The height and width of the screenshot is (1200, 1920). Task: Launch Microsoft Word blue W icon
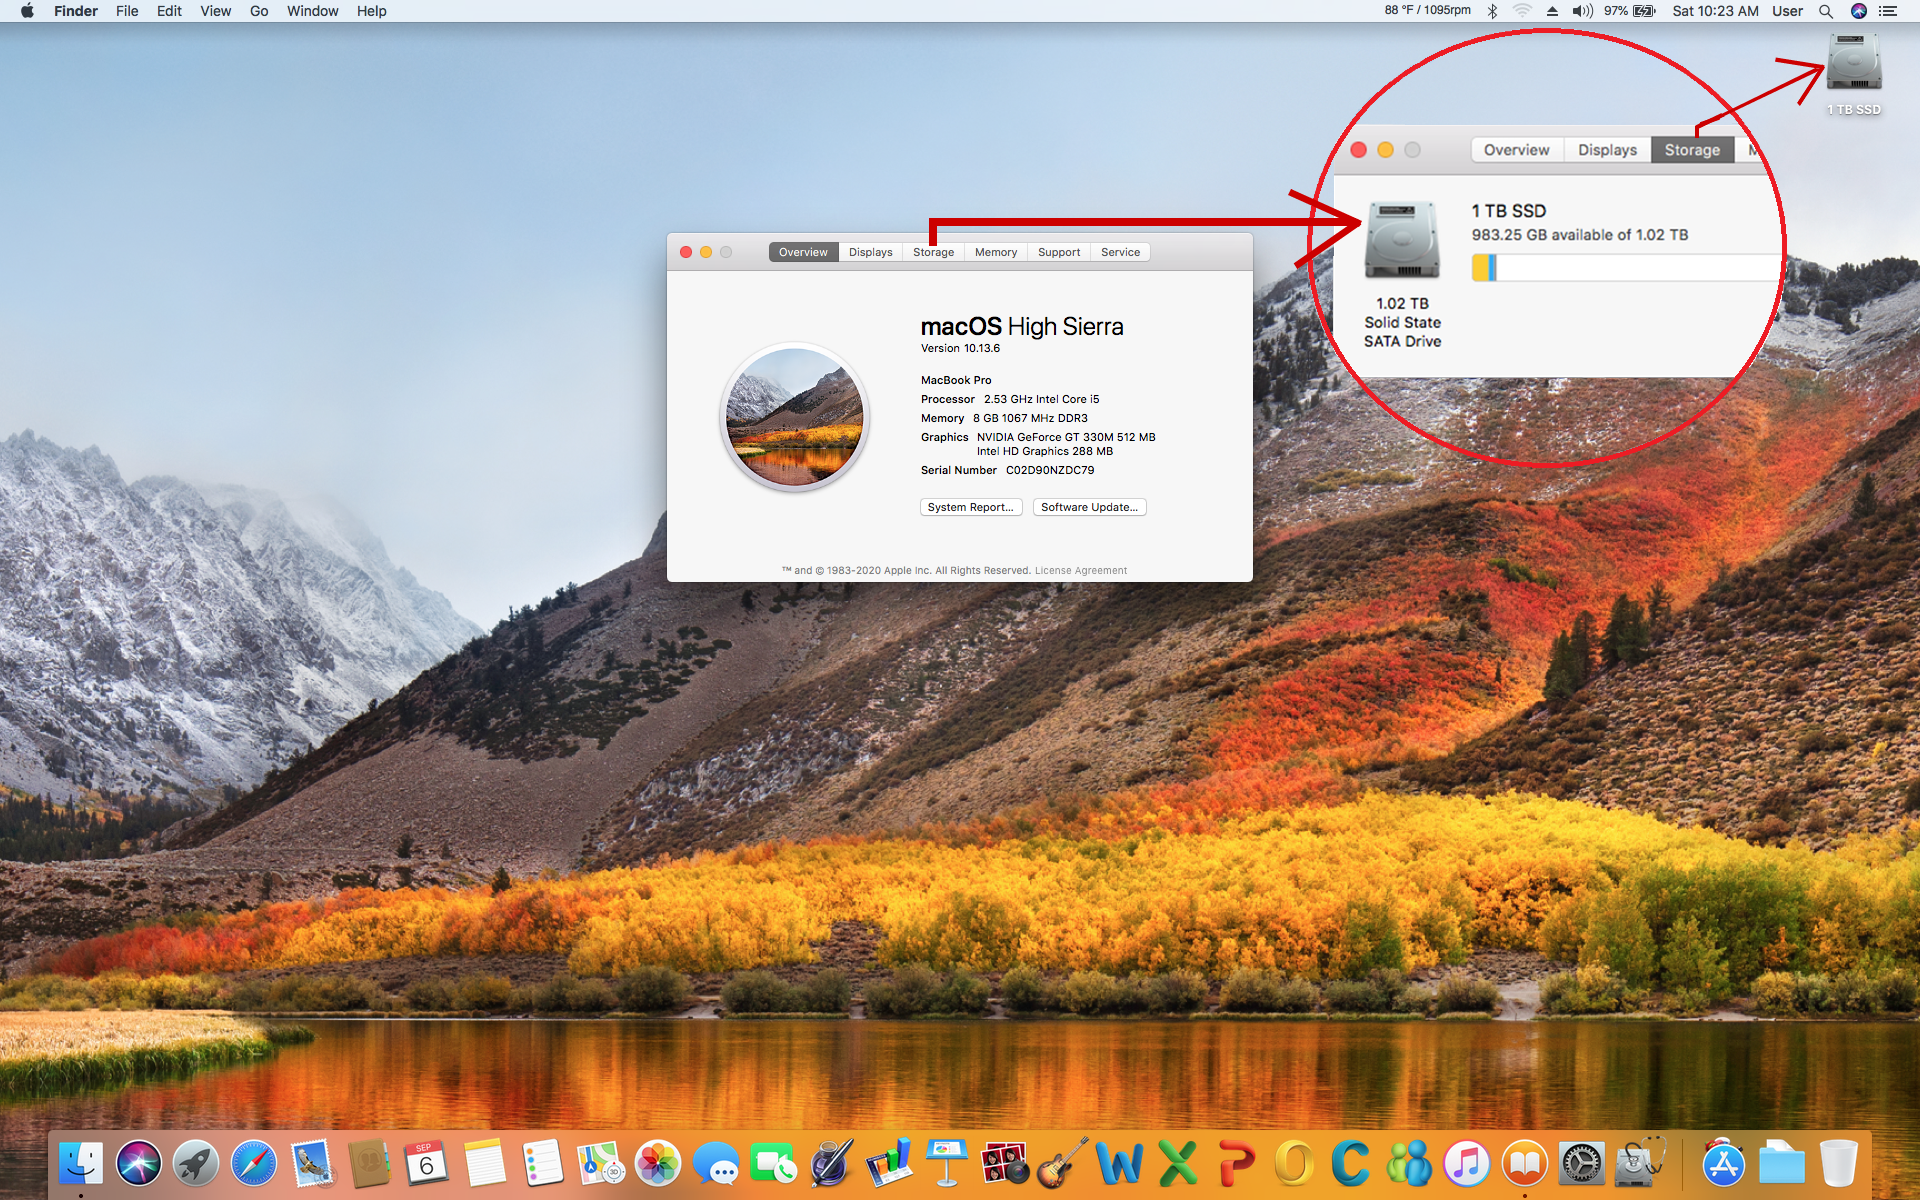click(1120, 1164)
